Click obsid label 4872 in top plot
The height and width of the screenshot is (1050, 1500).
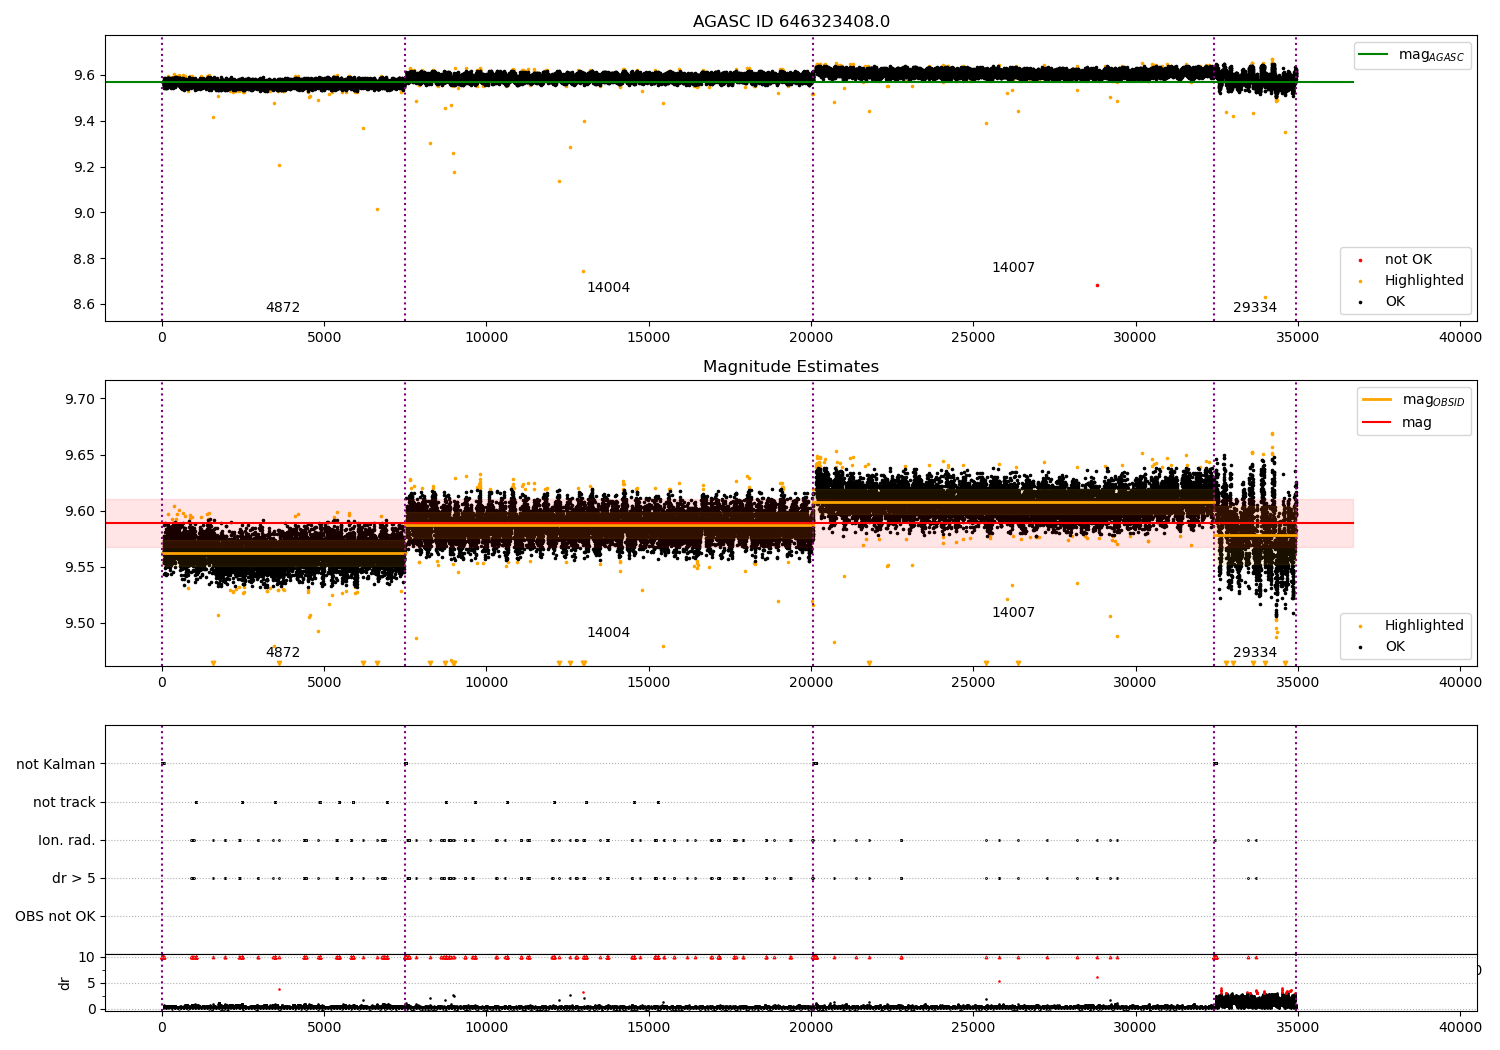click(x=283, y=308)
